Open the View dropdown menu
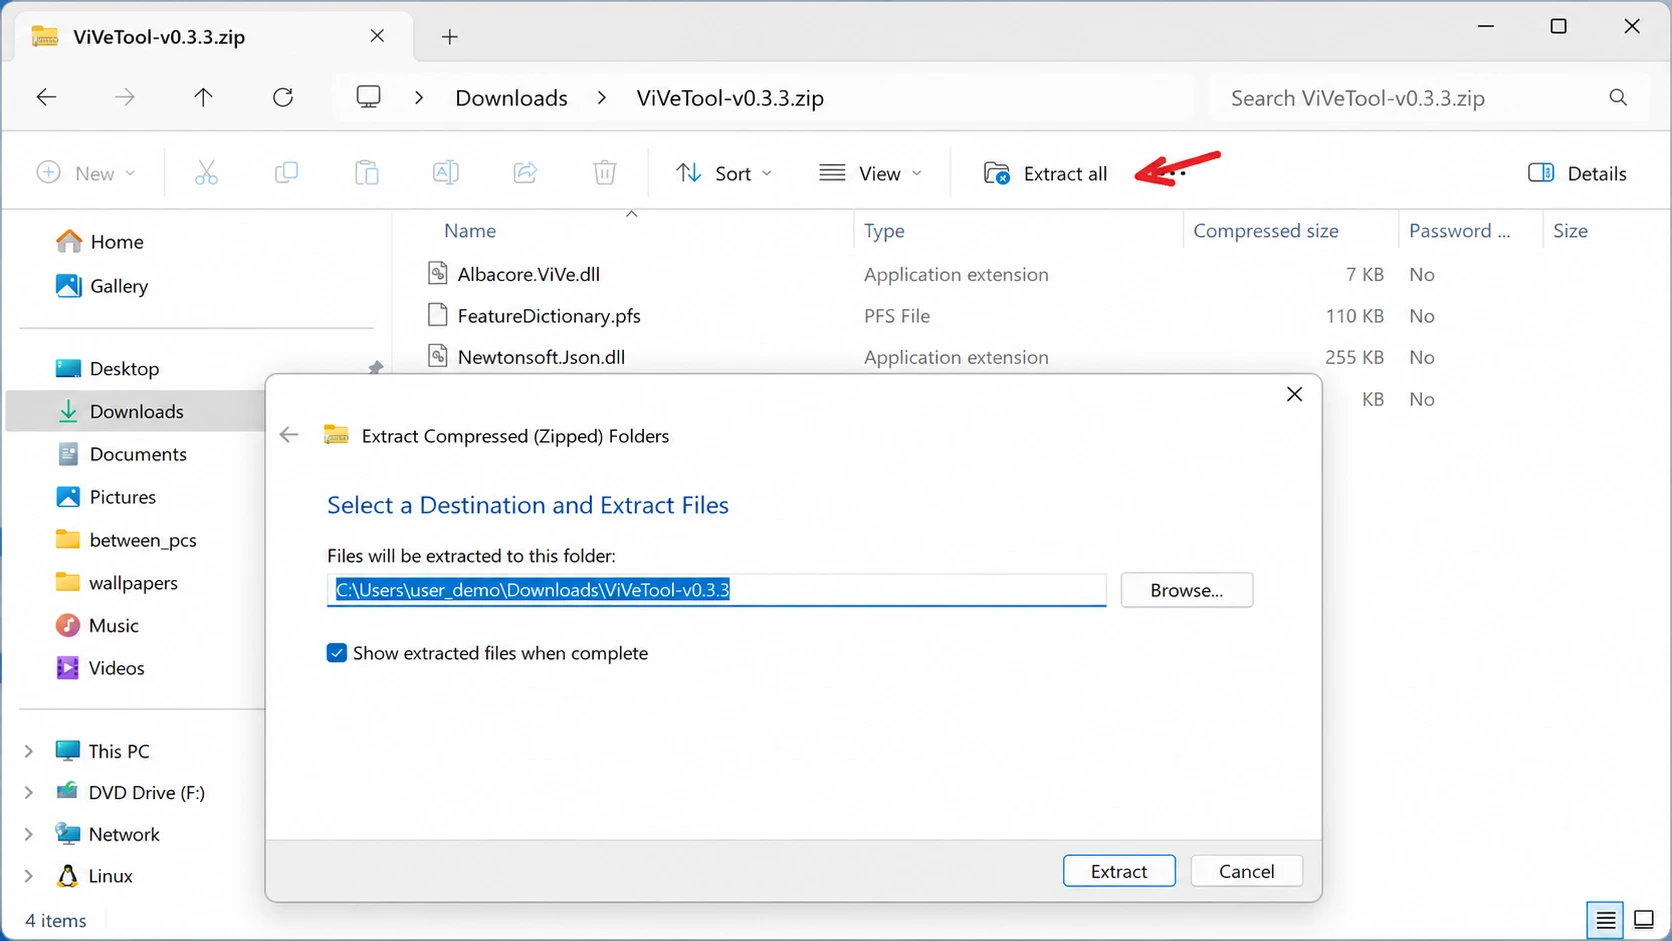This screenshot has width=1672, height=941. [x=870, y=173]
